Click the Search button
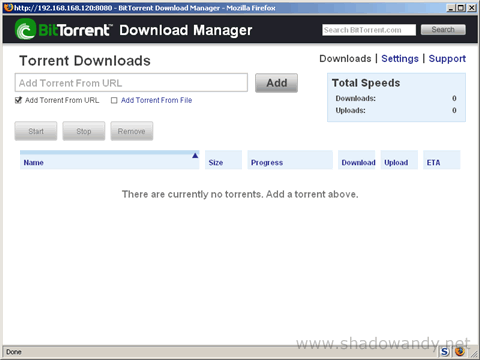Viewport: 480px width, 360px height. (x=443, y=29)
